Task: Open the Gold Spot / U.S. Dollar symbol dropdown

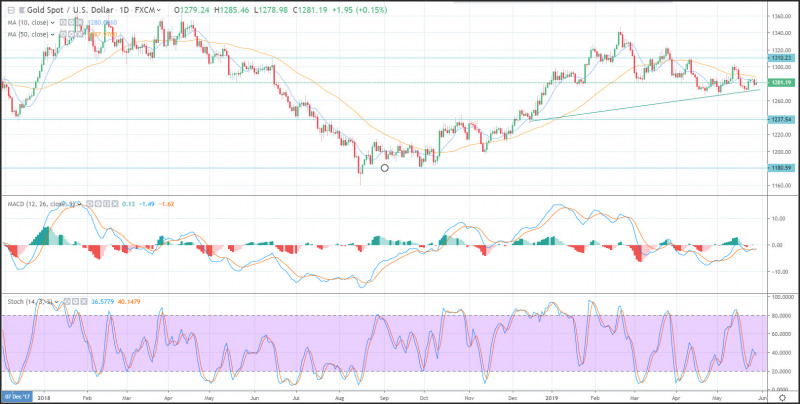Action: tap(158, 10)
